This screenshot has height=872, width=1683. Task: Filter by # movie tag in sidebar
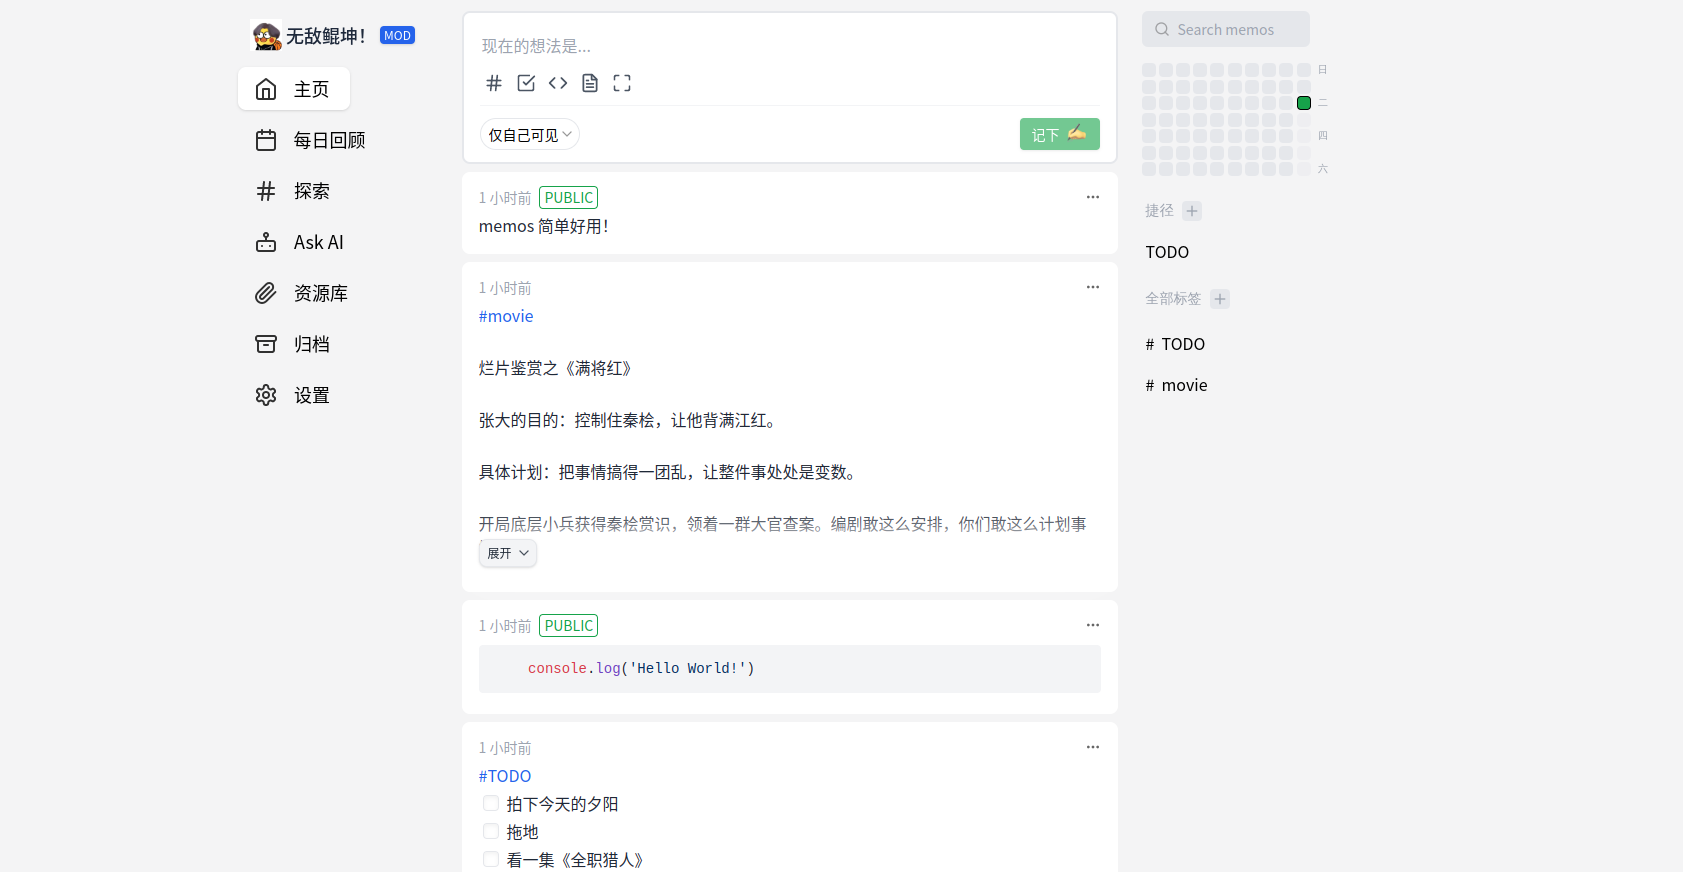pos(1176,385)
